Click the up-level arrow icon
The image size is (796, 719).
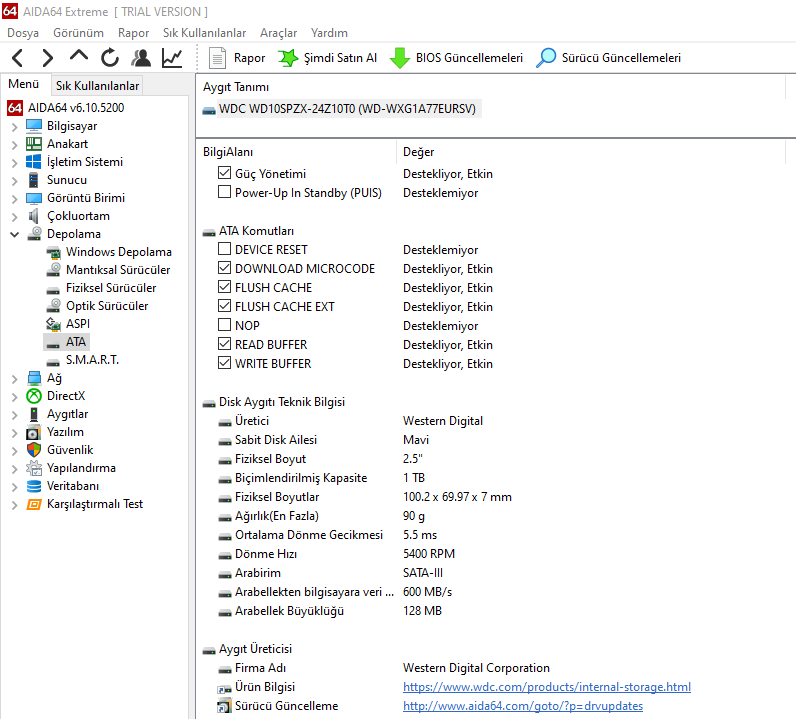(x=79, y=56)
